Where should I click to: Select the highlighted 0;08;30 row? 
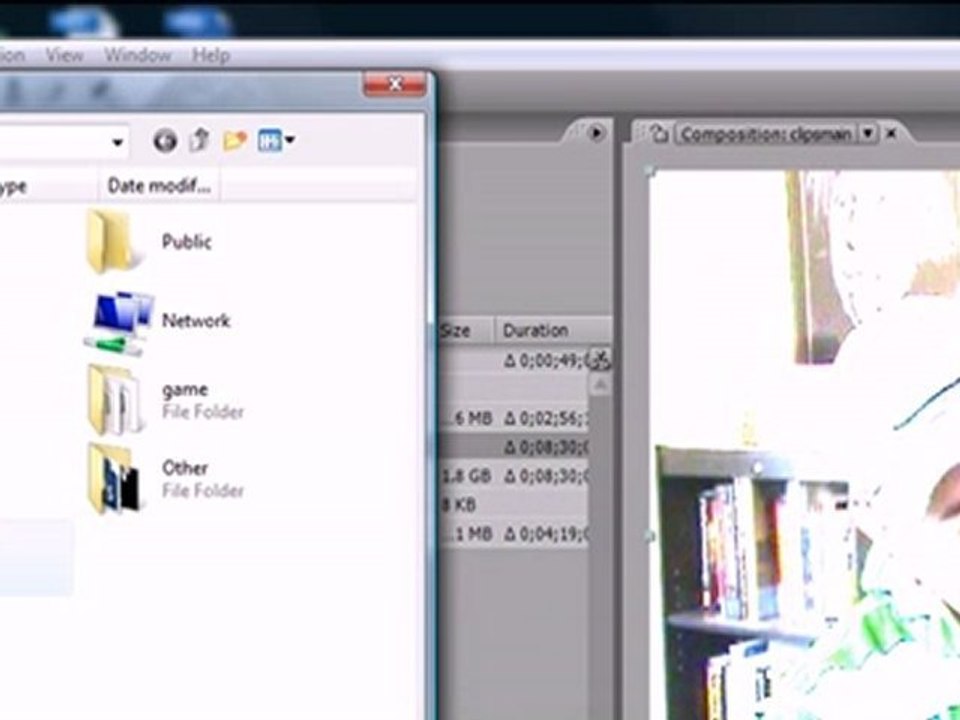(x=513, y=447)
